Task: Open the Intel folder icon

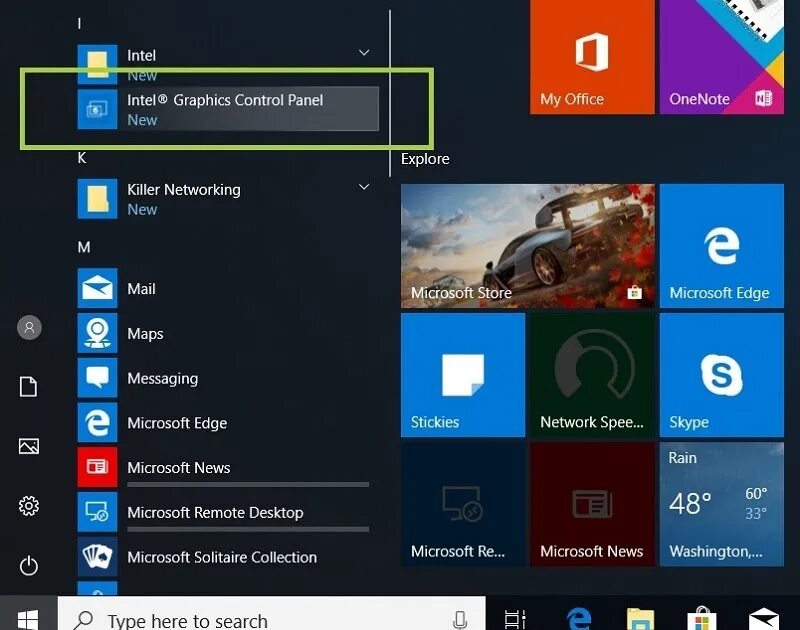Action: (x=97, y=64)
